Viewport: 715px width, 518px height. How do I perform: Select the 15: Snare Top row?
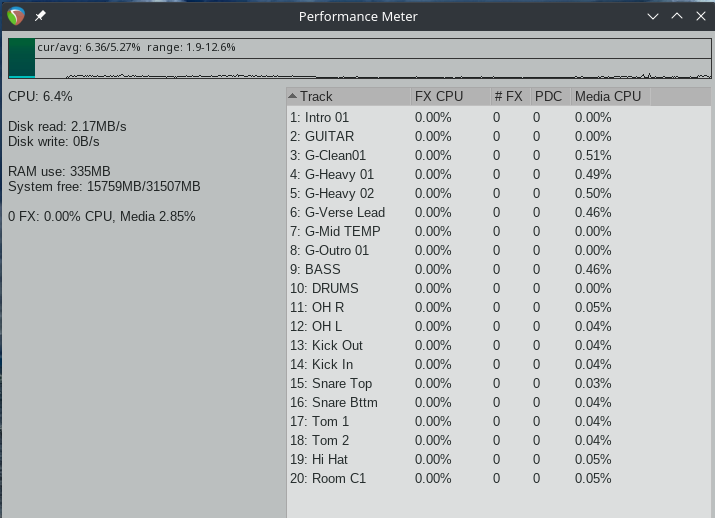point(499,383)
